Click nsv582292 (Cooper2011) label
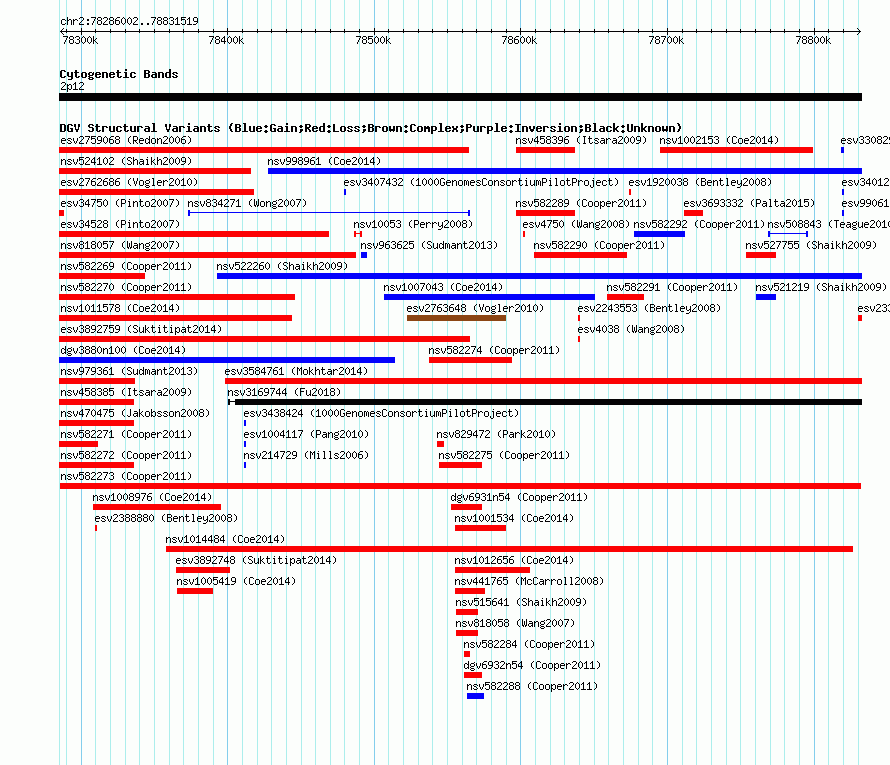The height and width of the screenshot is (765, 890). tap(699, 224)
